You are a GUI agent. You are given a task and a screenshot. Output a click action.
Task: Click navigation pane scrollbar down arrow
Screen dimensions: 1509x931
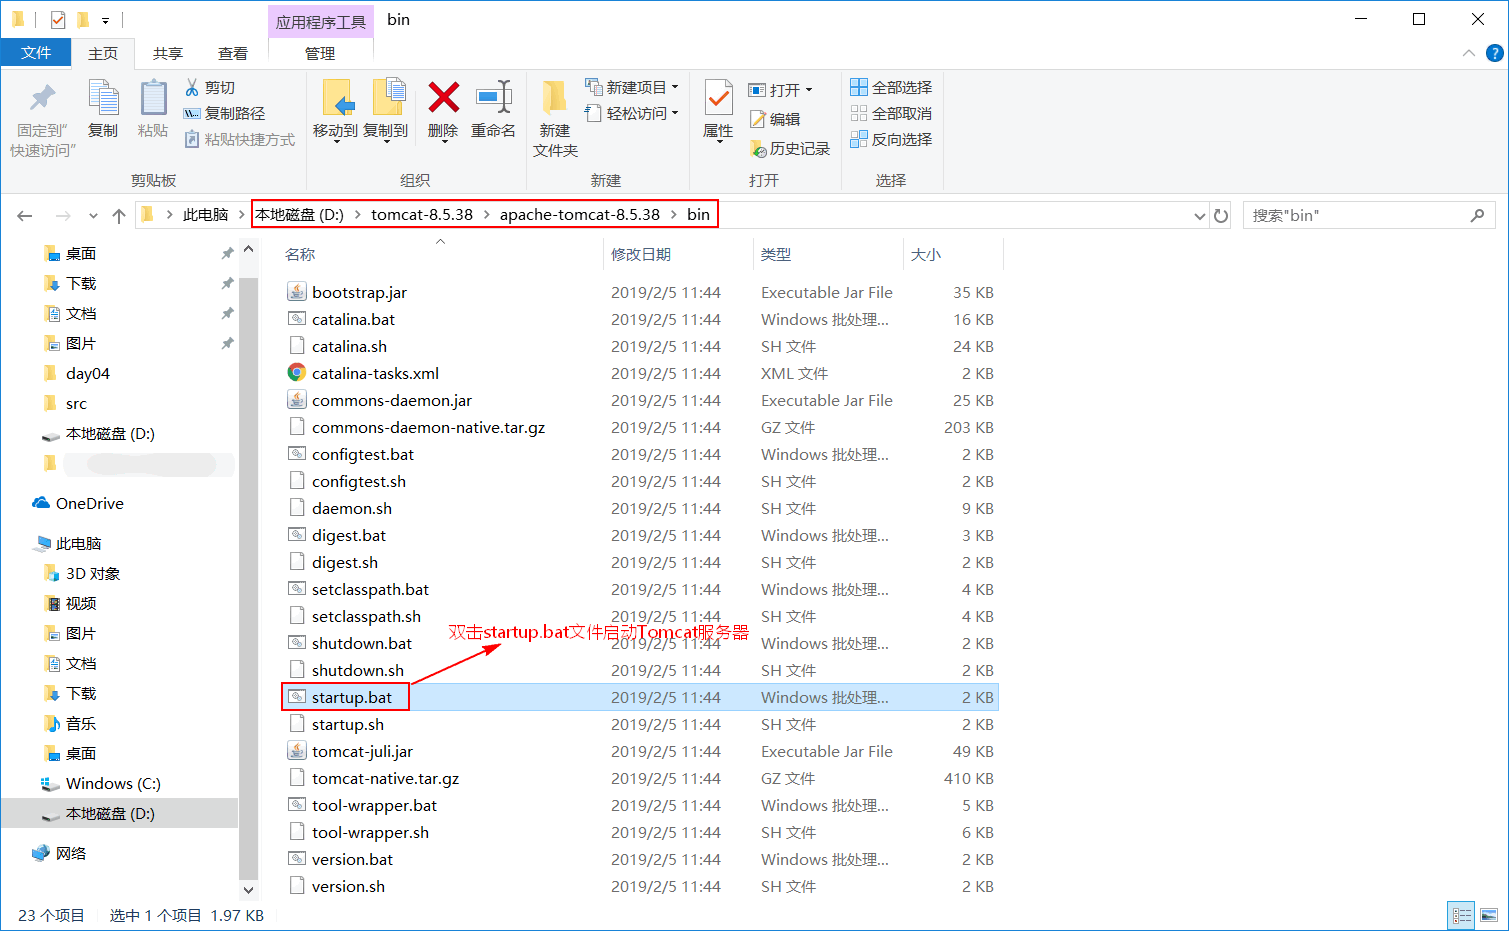pyautogui.click(x=249, y=889)
